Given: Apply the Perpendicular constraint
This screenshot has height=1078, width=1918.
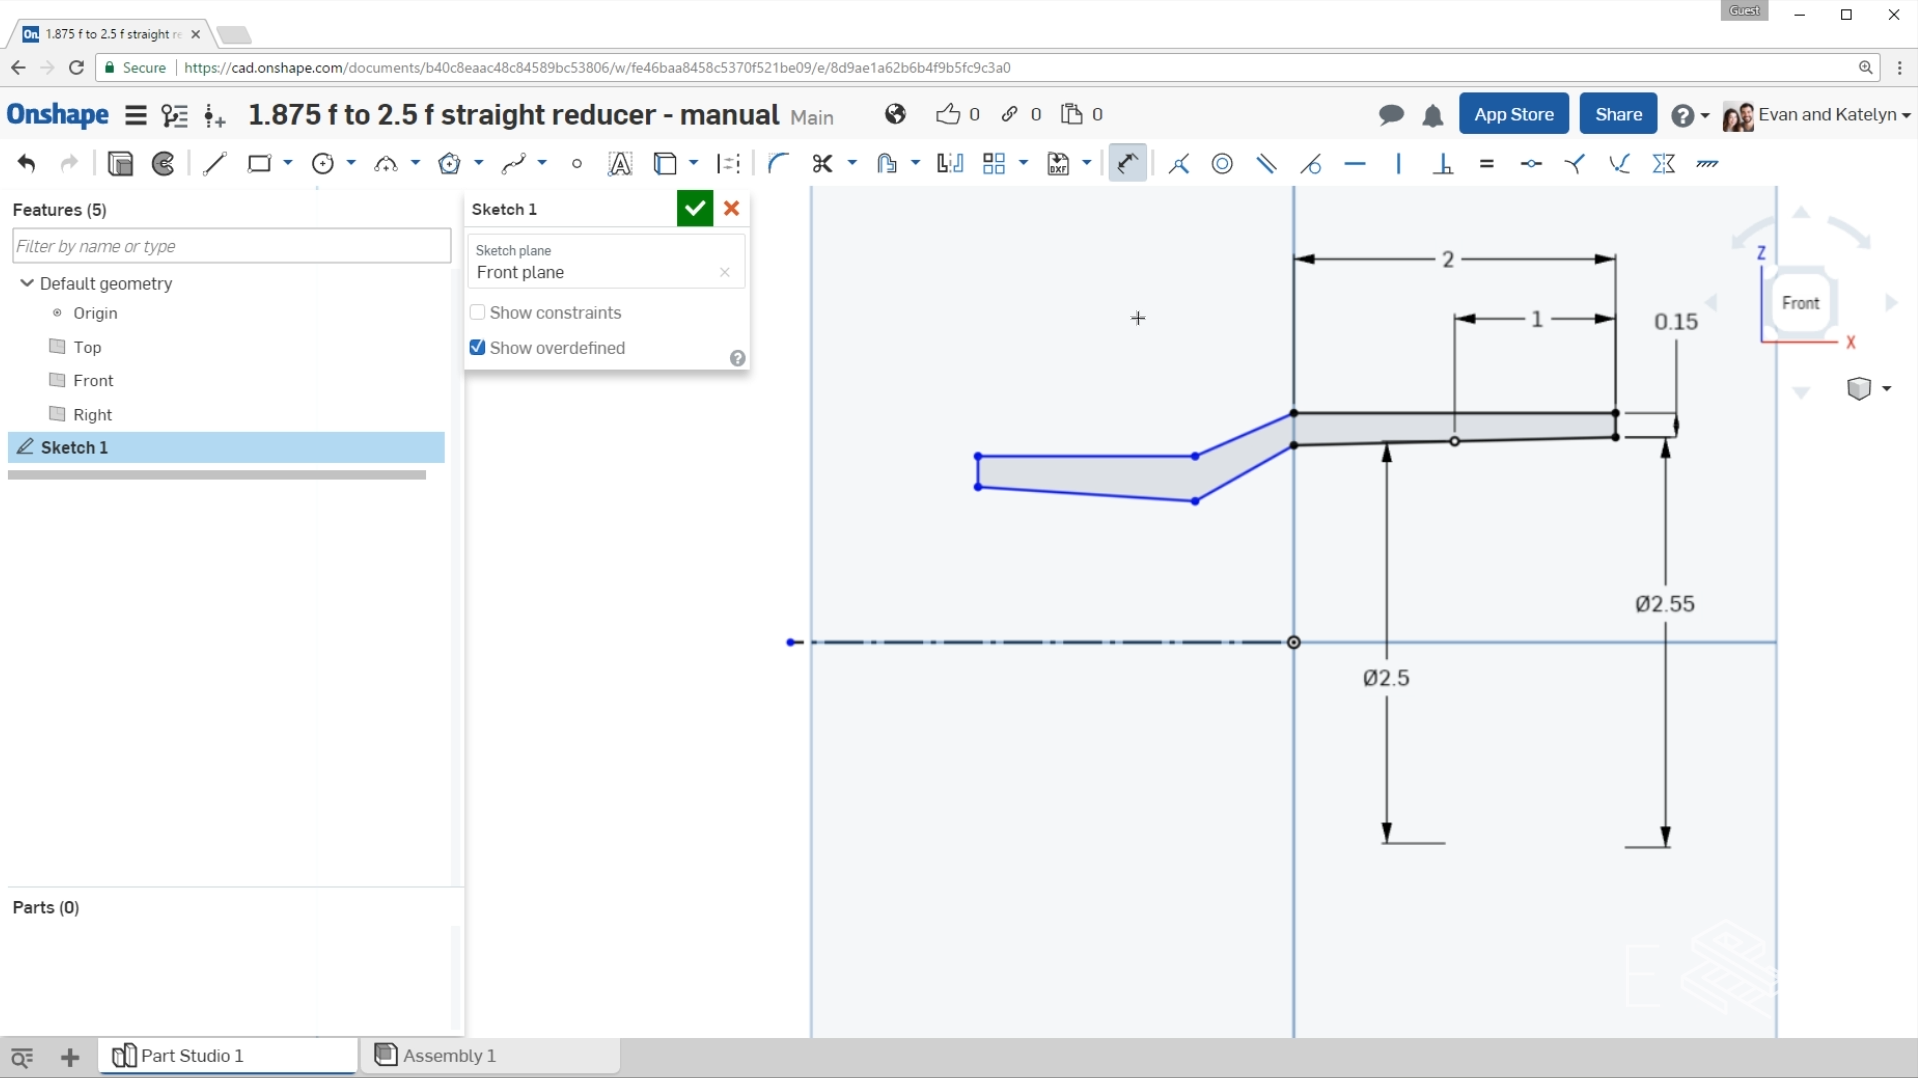Looking at the screenshot, I should [x=1443, y=164].
